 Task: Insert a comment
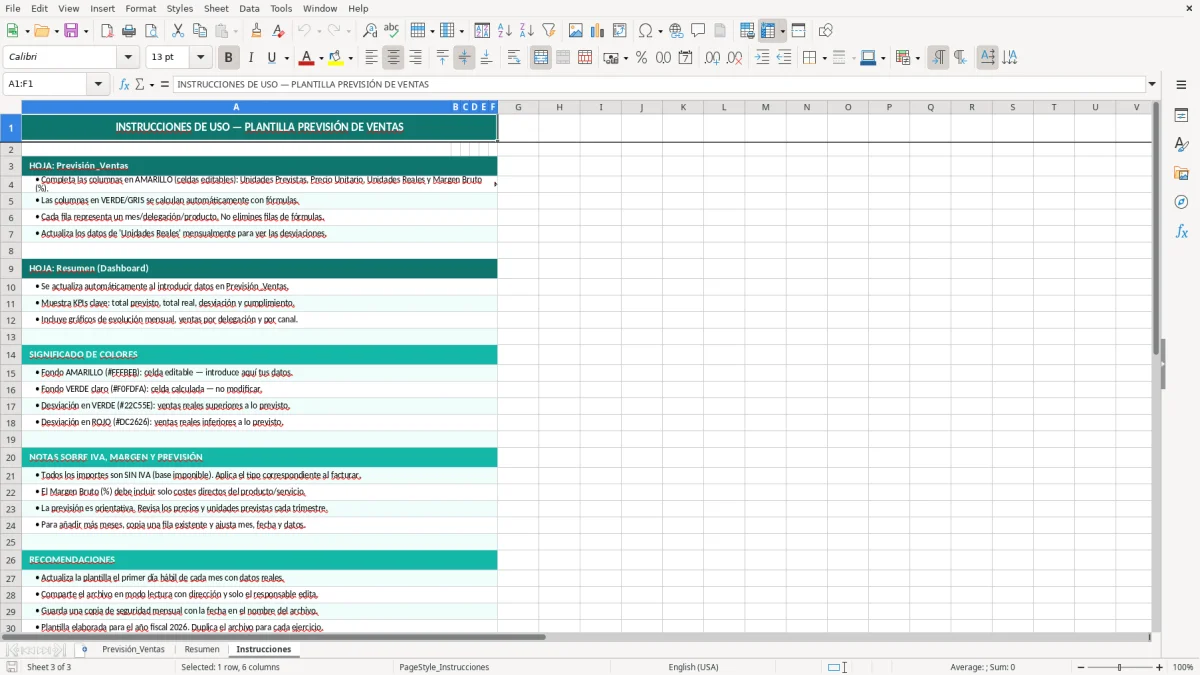click(698, 31)
